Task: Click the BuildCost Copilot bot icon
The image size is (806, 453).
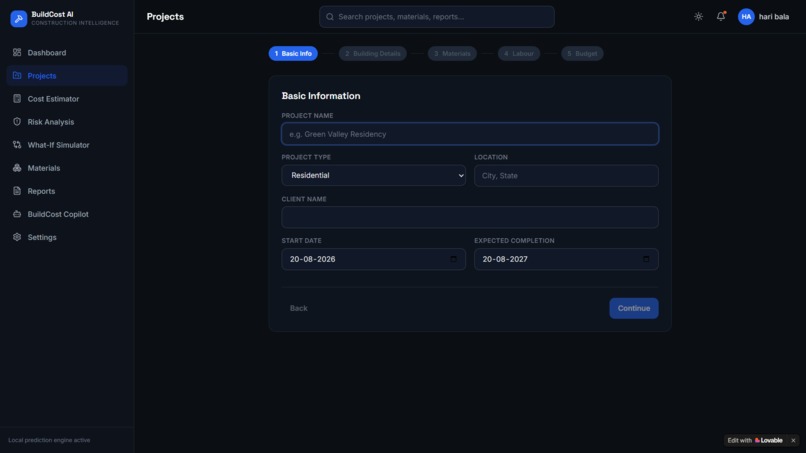Action: pyautogui.click(x=17, y=214)
